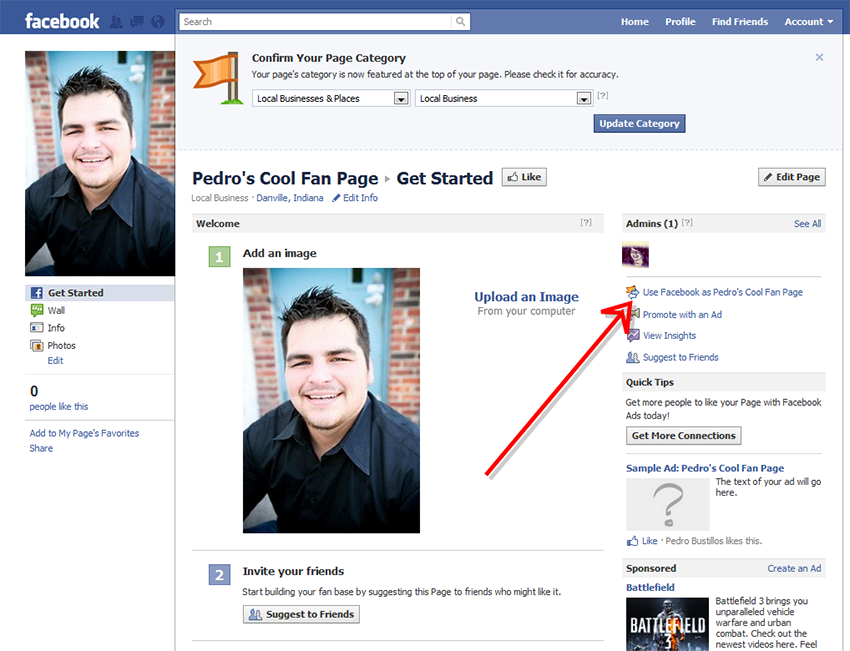Click the large page profile photo in sidebar
The image size is (850, 651).
100,164
